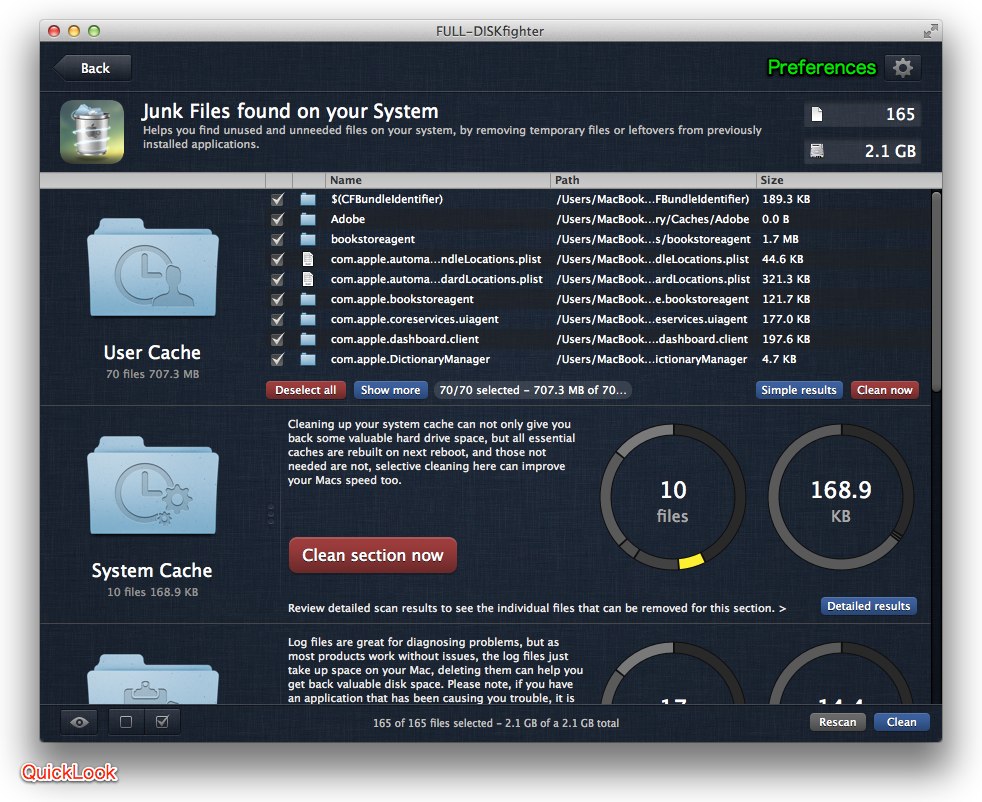Click the eye preview icon in bottom bar
This screenshot has height=802, width=982.
[79, 722]
